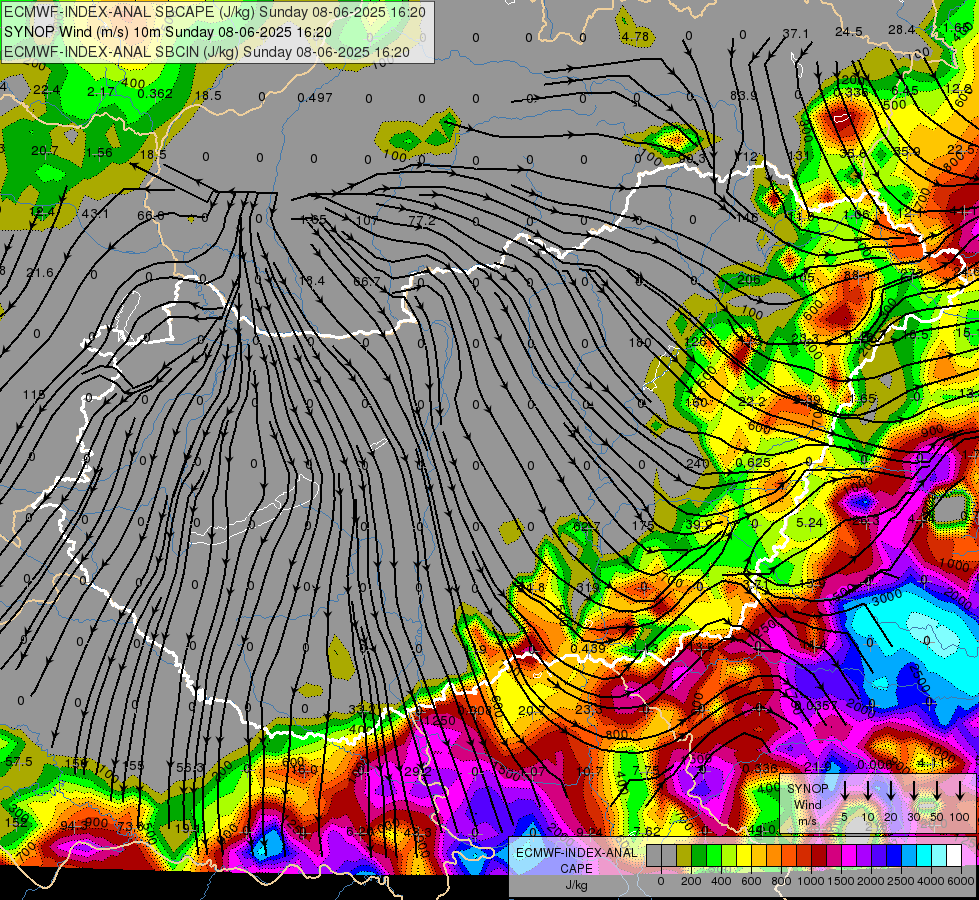Click the 'J/kg' unit label in legend

tap(576, 885)
